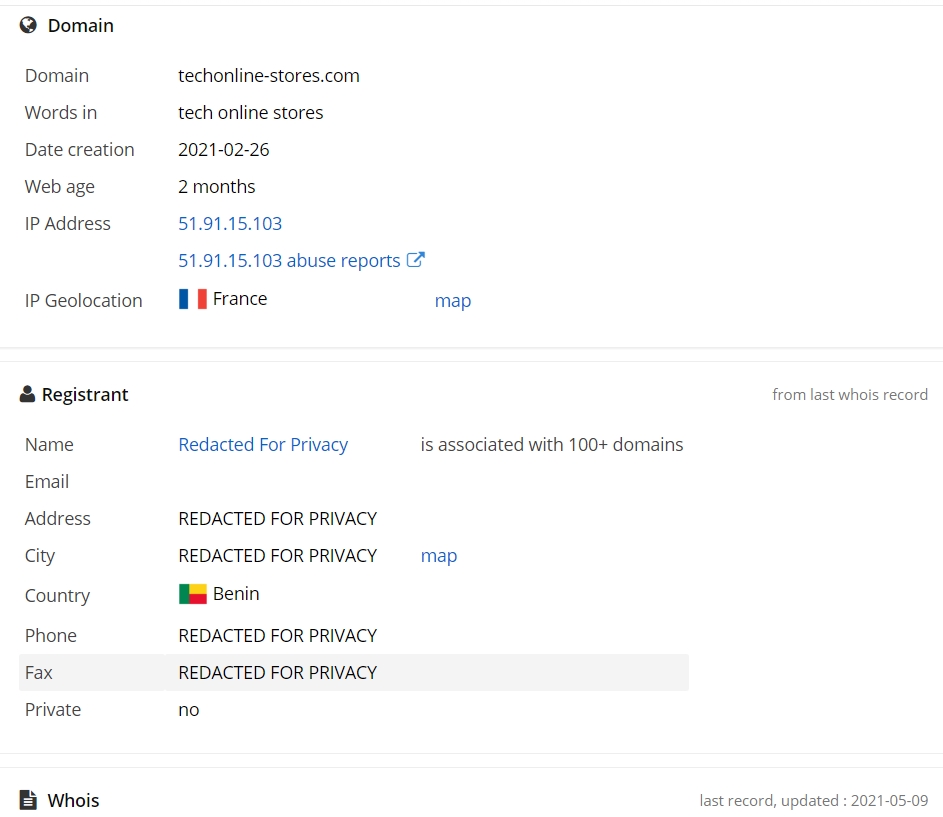
Task: Click the Date creation value 2021-02-26
Action: coord(224,150)
